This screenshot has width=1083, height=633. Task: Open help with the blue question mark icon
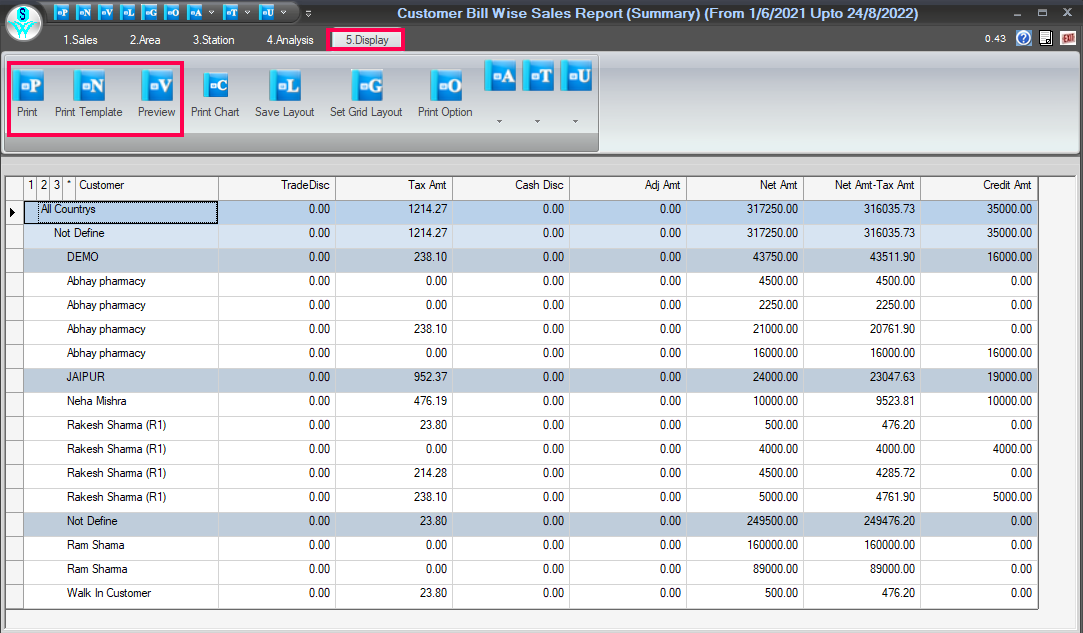point(1024,38)
